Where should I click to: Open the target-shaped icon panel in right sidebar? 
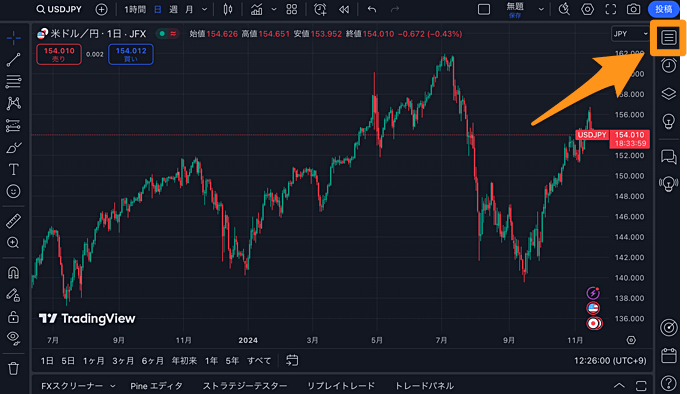(669, 327)
